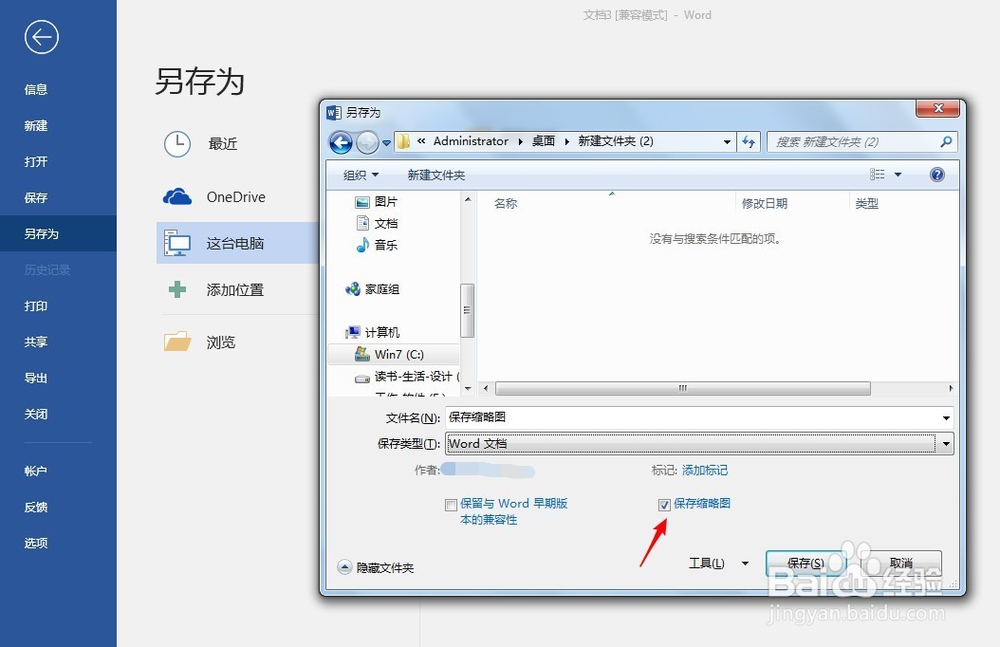The width and height of the screenshot is (1000, 647).
Task: Click the 保存(S) button
Action: coord(805,563)
